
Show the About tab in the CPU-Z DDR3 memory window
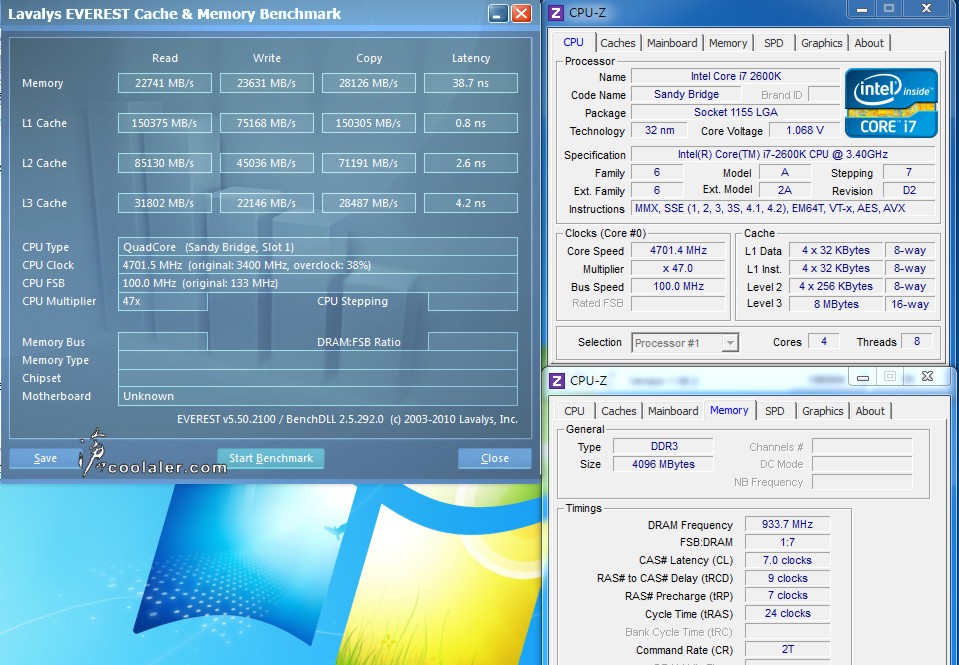pos(870,411)
